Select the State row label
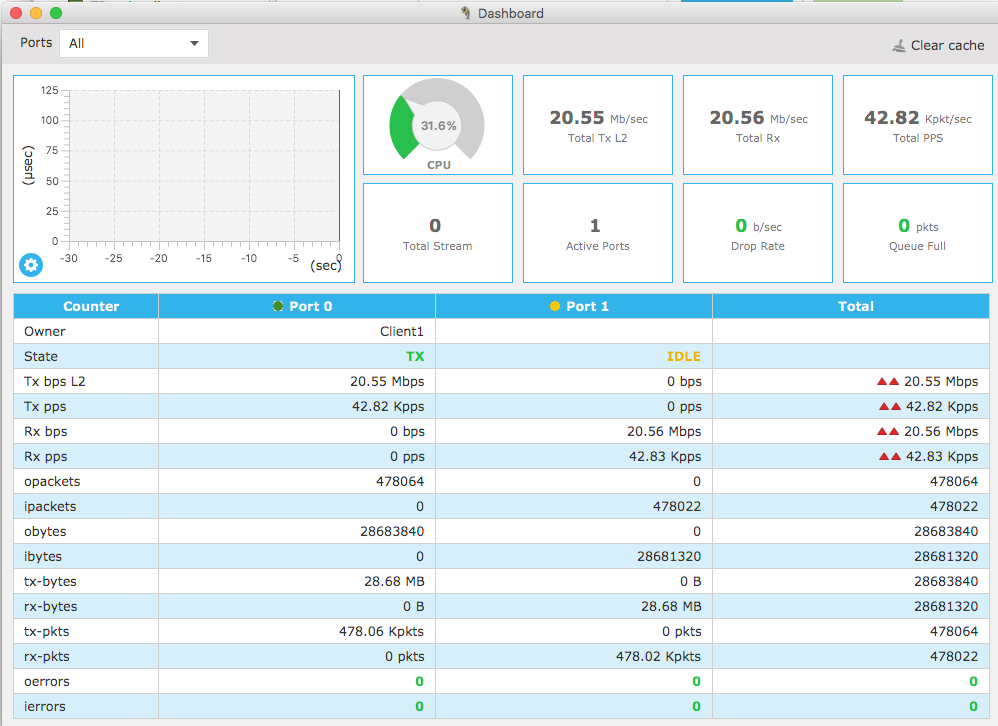 41,356
